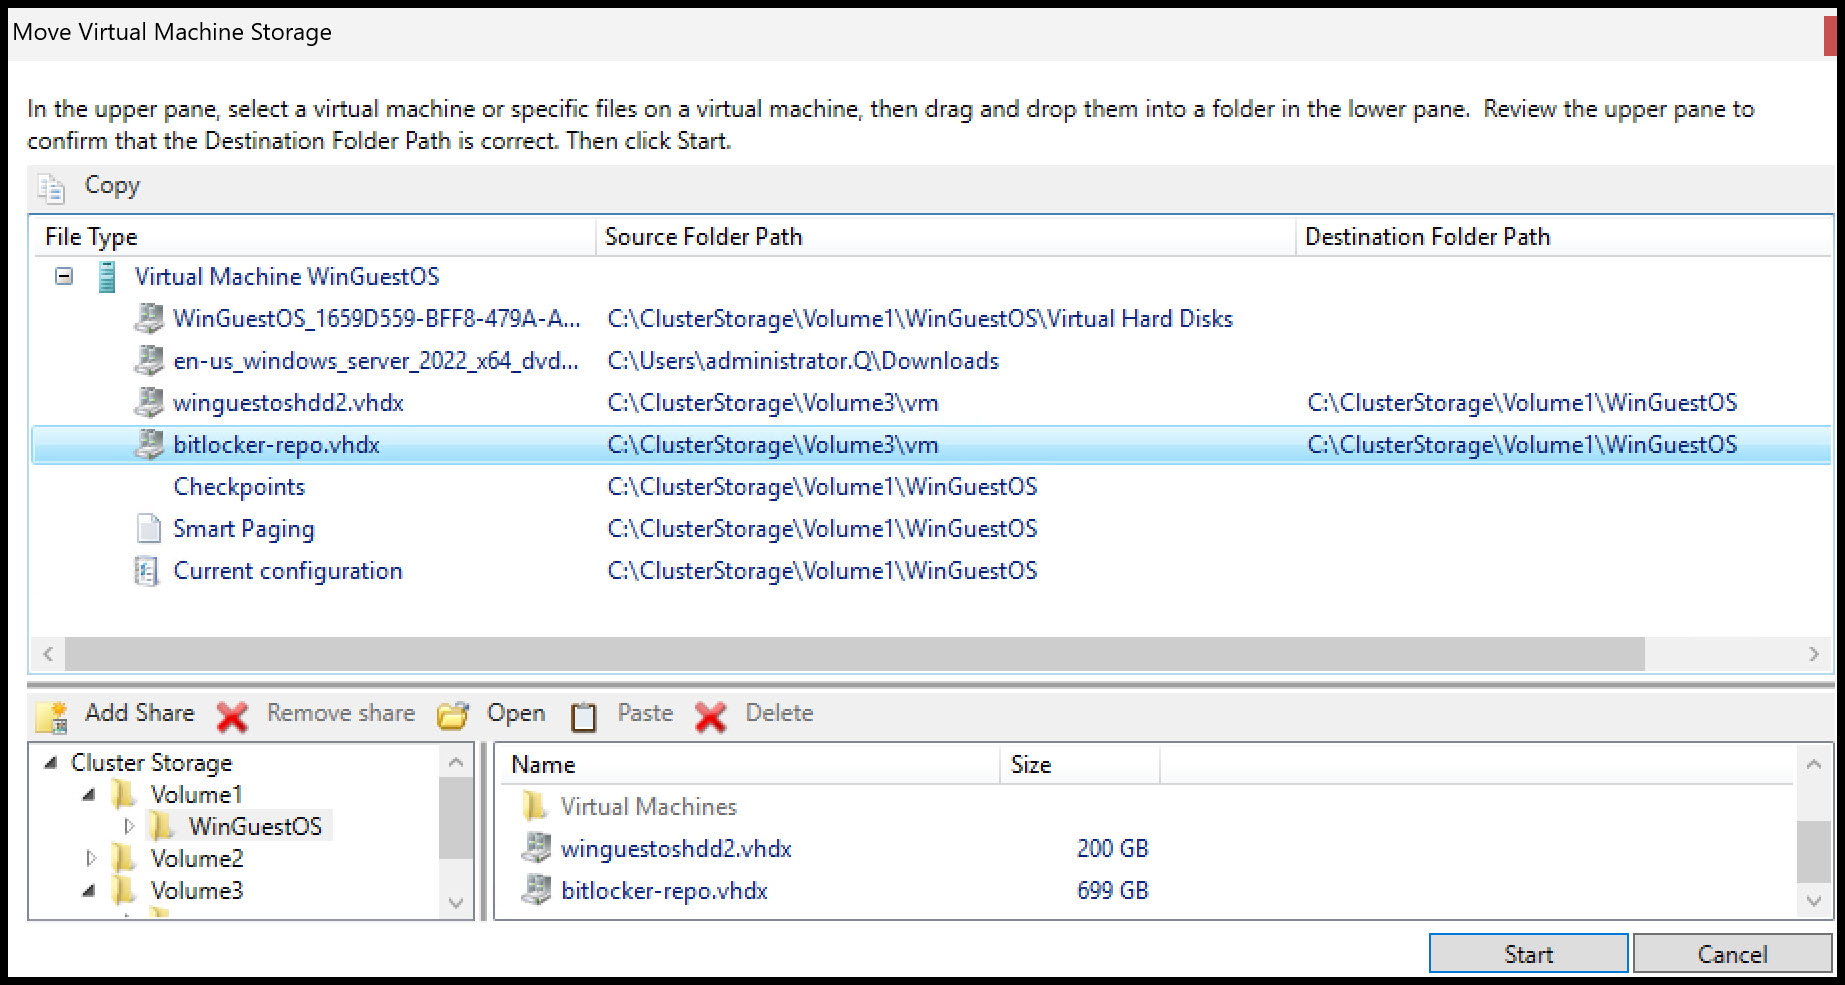Screen dimensions: 1845x985
Task: Select bitlocker-repo.vhdx in the upper pane
Action: click(932, 445)
